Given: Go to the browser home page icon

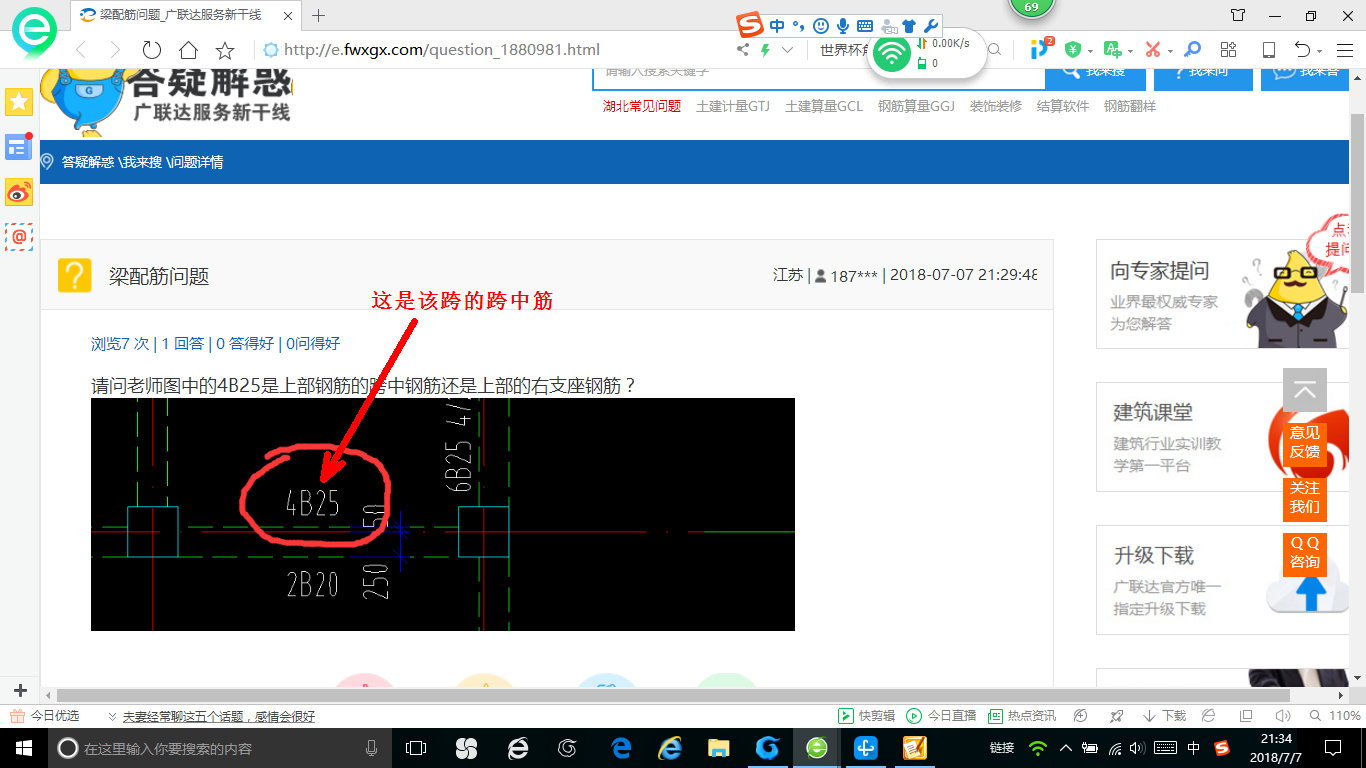Looking at the screenshot, I should 188,50.
